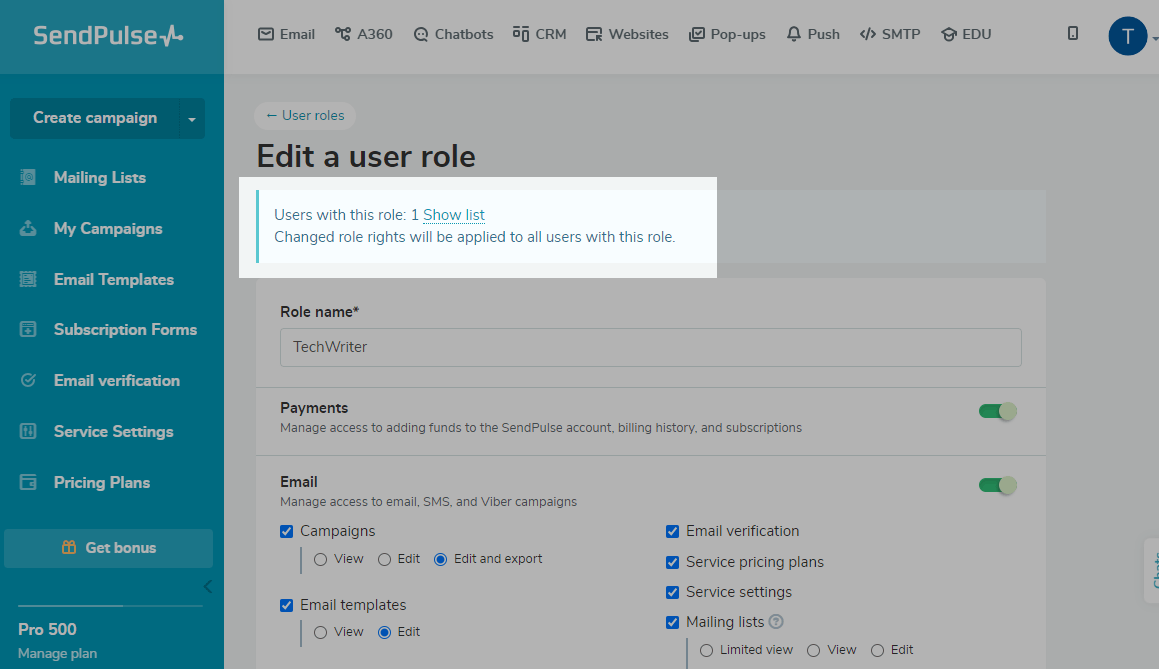Viewport: 1159px width, 669px height.
Task: Click the Subscription Forms sidebar icon
Action: (28, 330)
